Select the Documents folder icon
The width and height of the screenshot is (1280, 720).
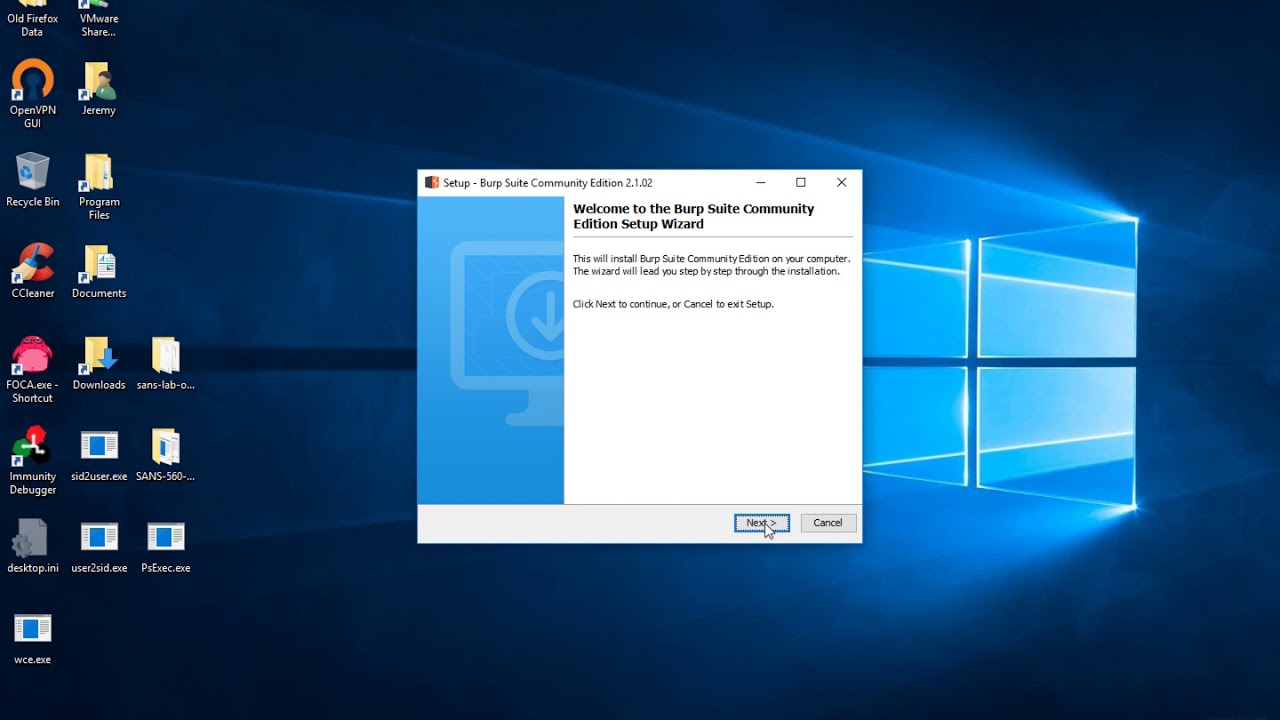(x=99, y=271)
